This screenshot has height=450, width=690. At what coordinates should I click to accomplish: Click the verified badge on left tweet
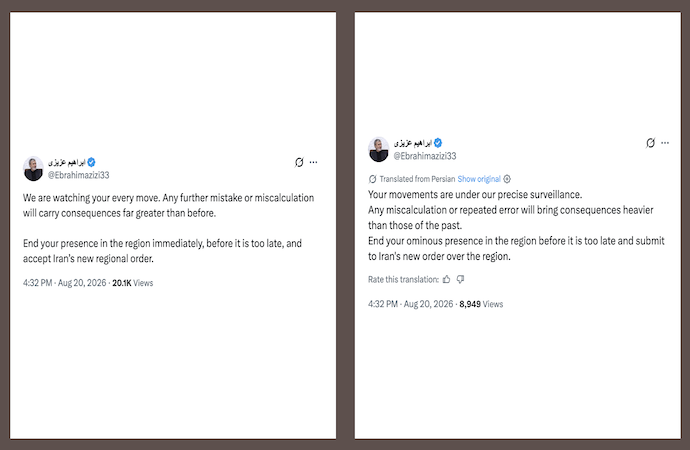(x=92, y=162)
